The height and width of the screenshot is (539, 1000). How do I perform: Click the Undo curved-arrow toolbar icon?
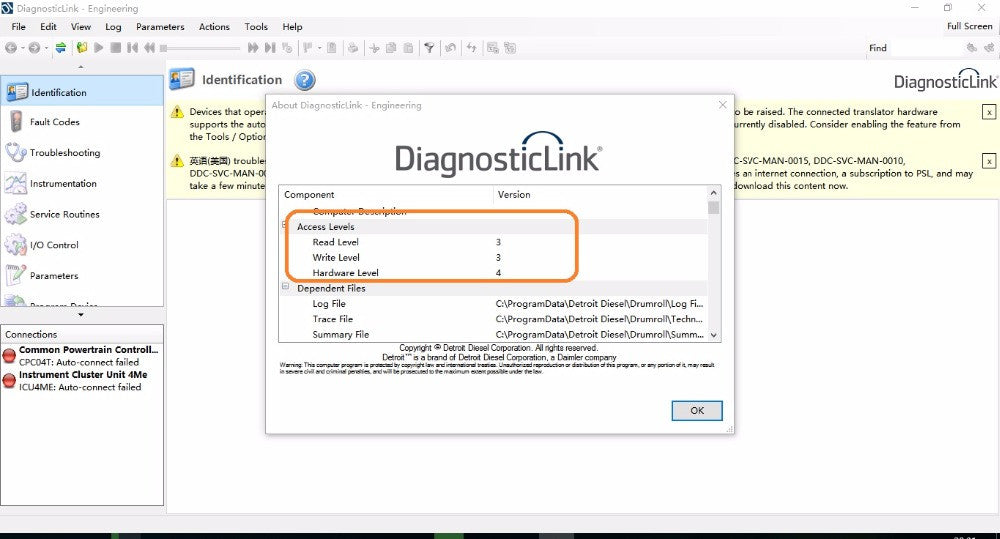[450, 48]
